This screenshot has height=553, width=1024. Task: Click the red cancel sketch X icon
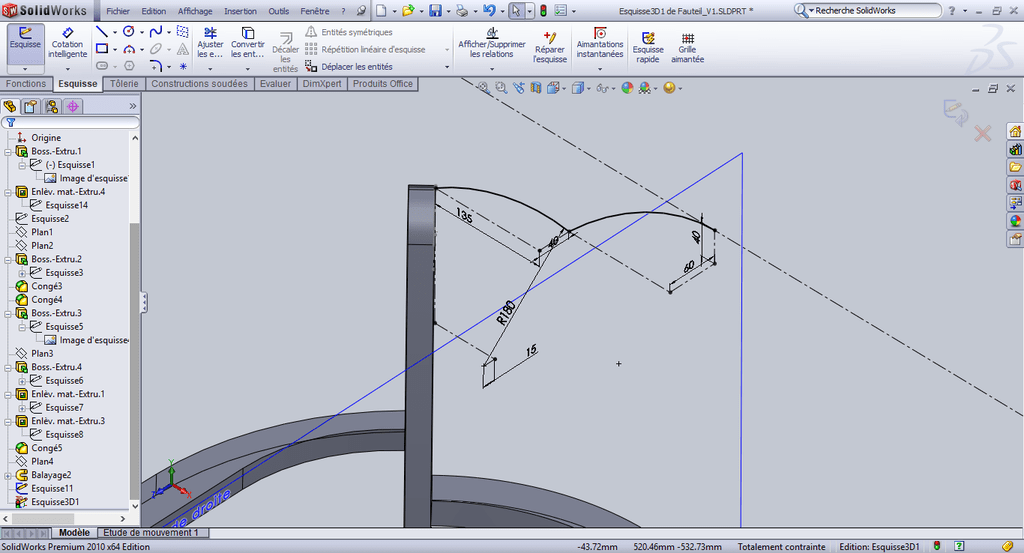coord(982,134)
